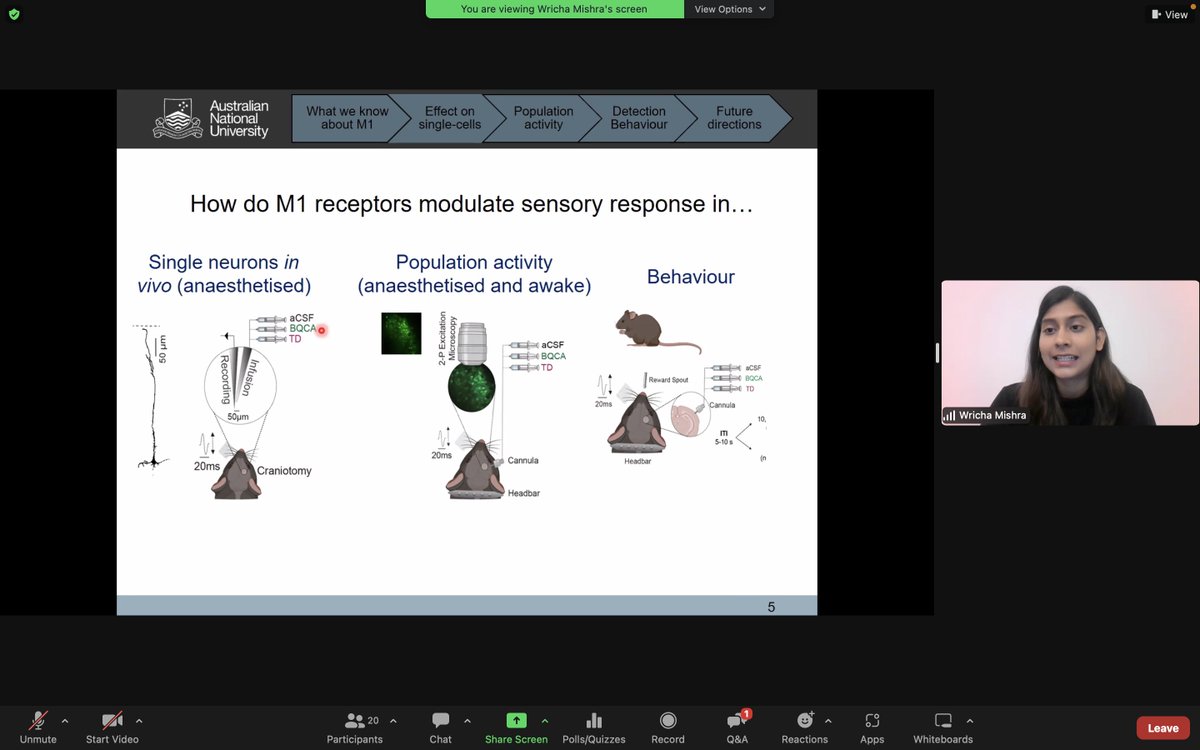Expand audio options arrow beside Unmute

pyautogui.click(x=65, y=721)
